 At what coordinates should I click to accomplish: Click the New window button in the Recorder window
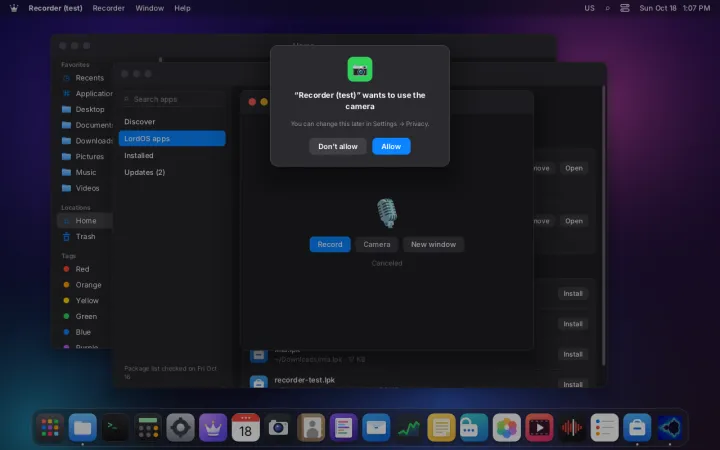click(433, 244)
